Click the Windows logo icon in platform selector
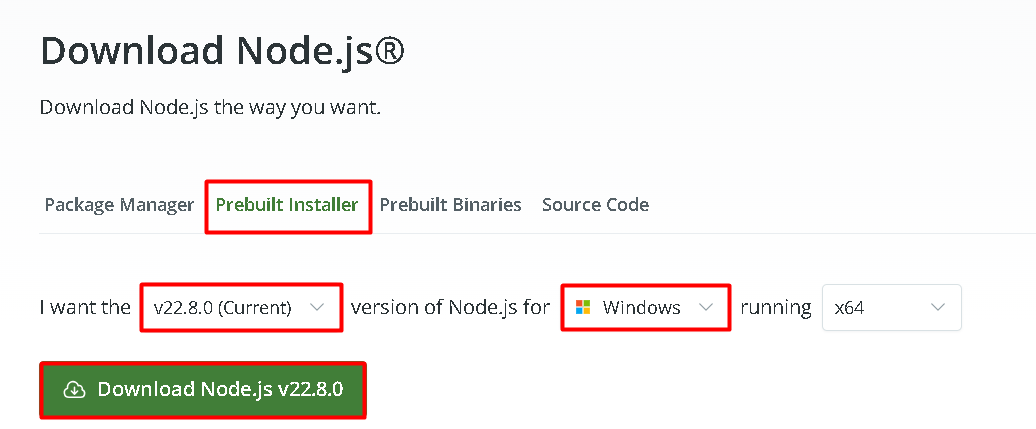Screen dimensions: 1036x429 [x=582, y=308]
